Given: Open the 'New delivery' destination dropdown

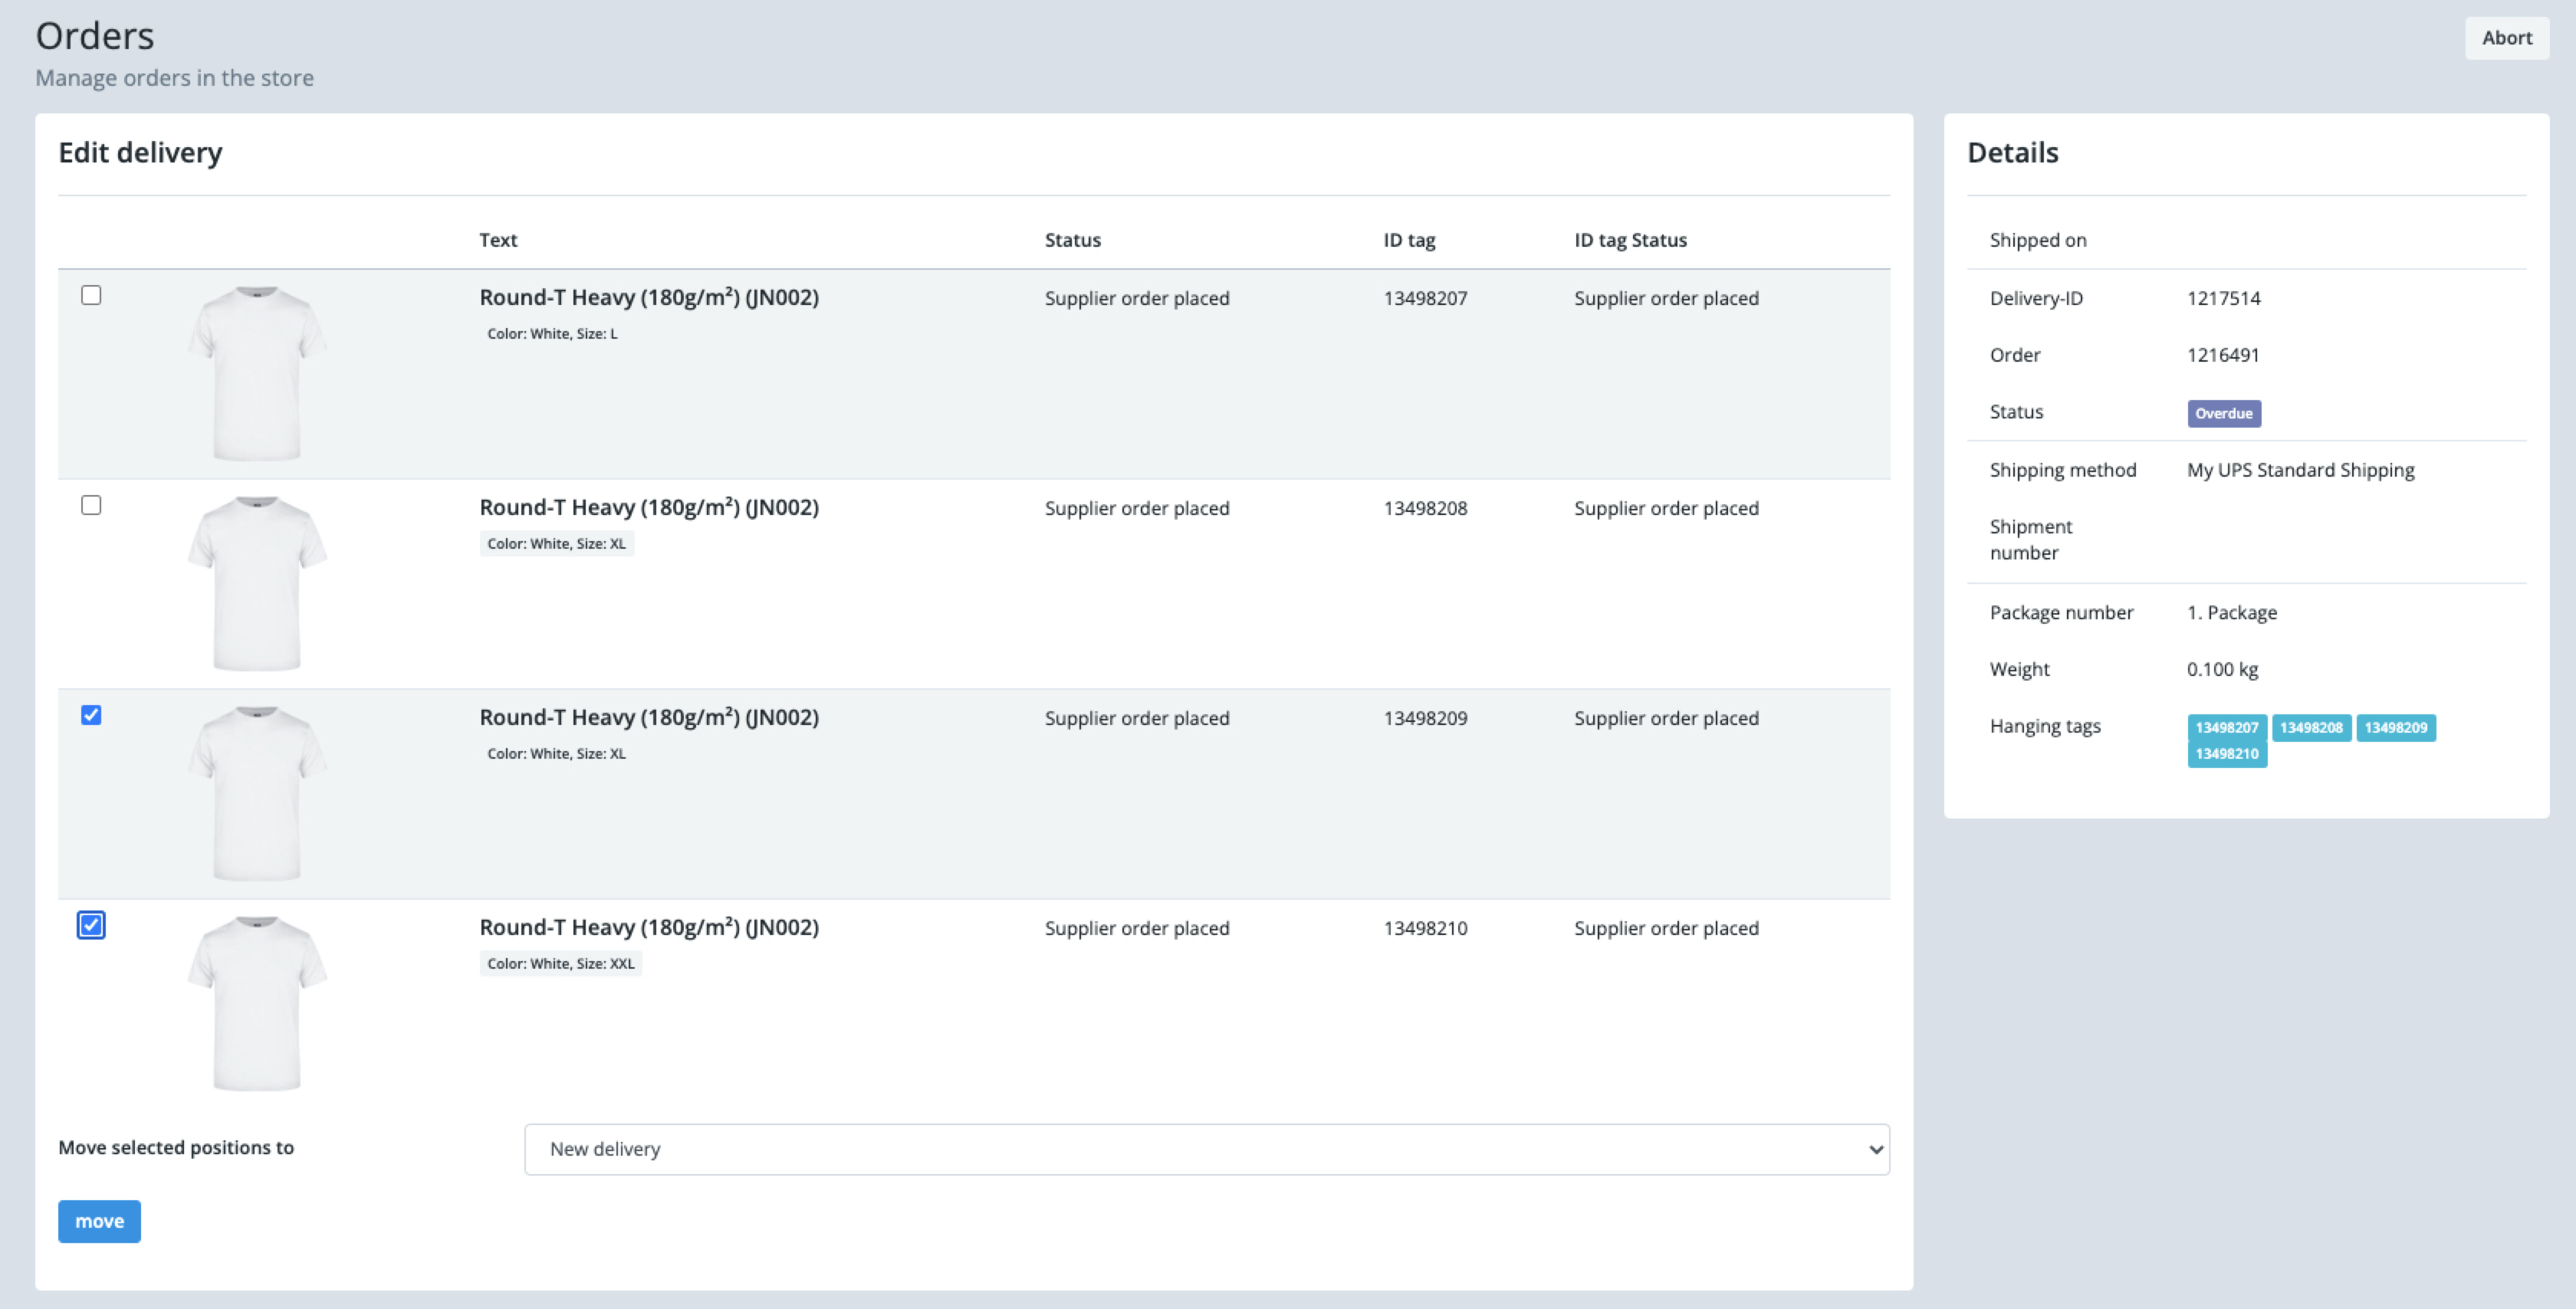Looking at the screenshot, I should tap(1206, 1149).
